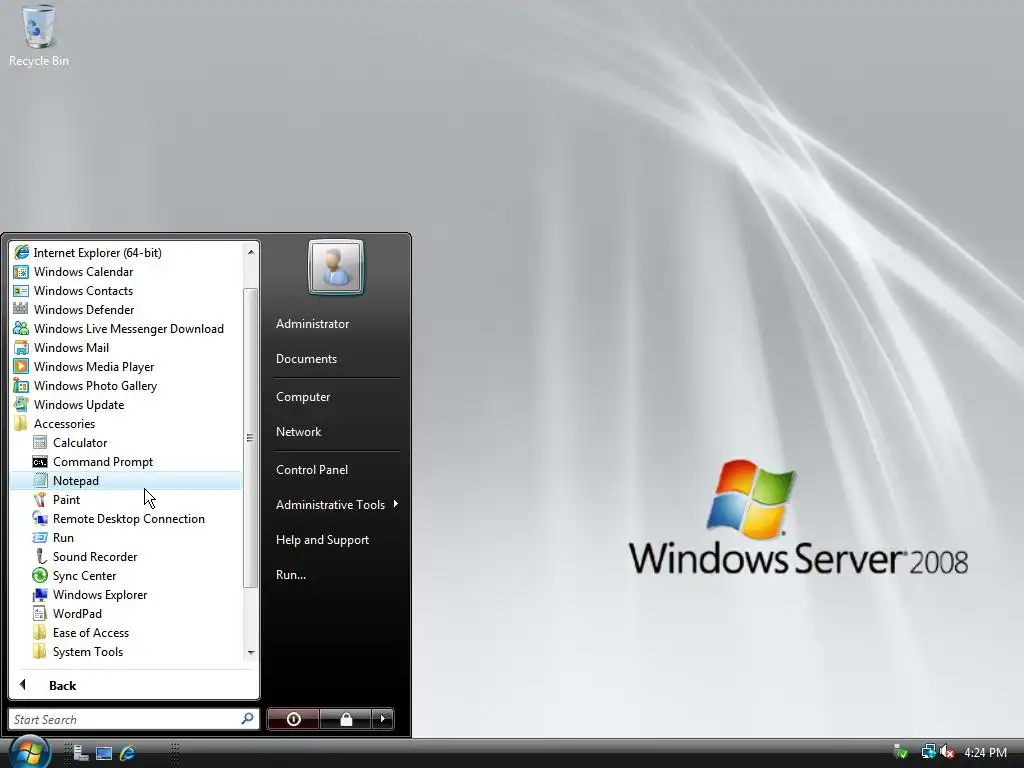Screen dimensions: 1024x768
Task: Click the Start orb button
Action: (29, 752)
